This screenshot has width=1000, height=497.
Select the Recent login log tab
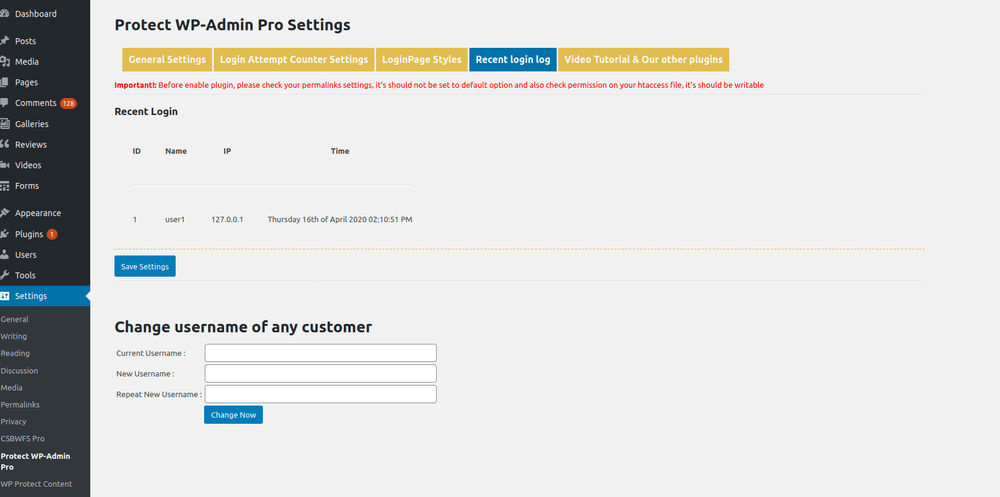tap(513, 59)
